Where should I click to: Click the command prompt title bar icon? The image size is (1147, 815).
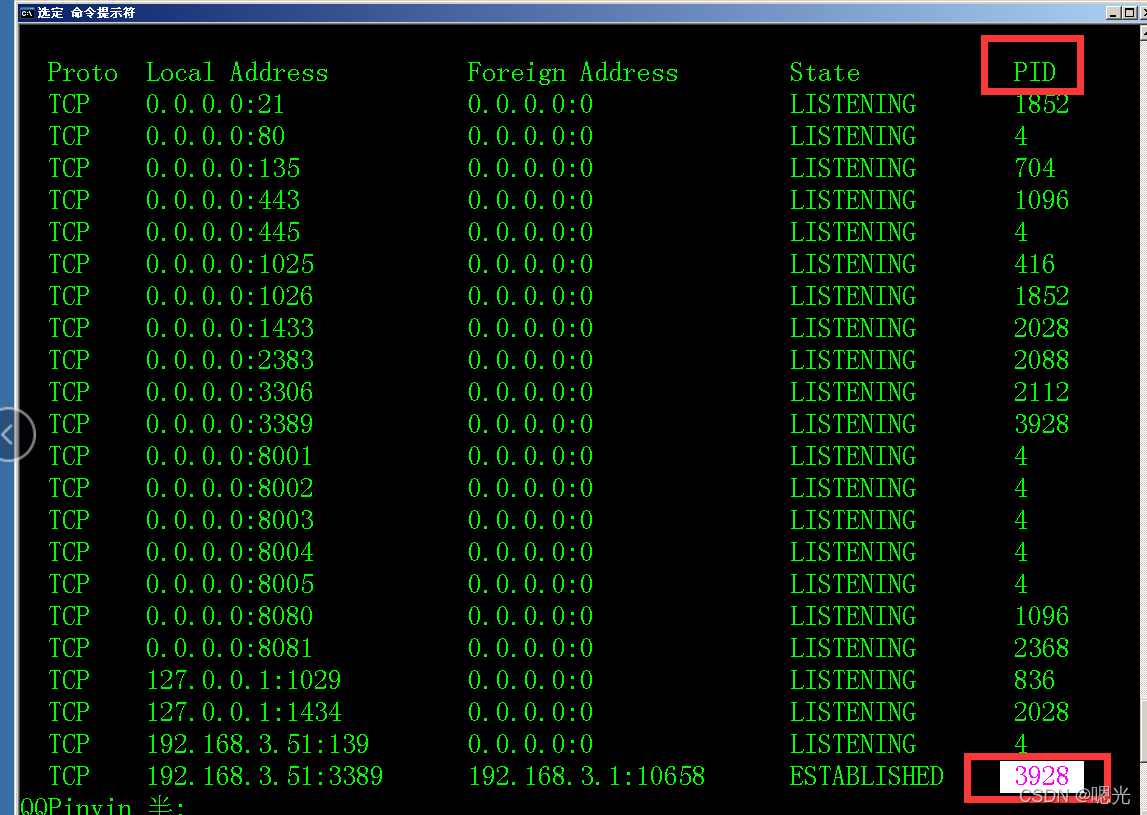pos(26,12)
